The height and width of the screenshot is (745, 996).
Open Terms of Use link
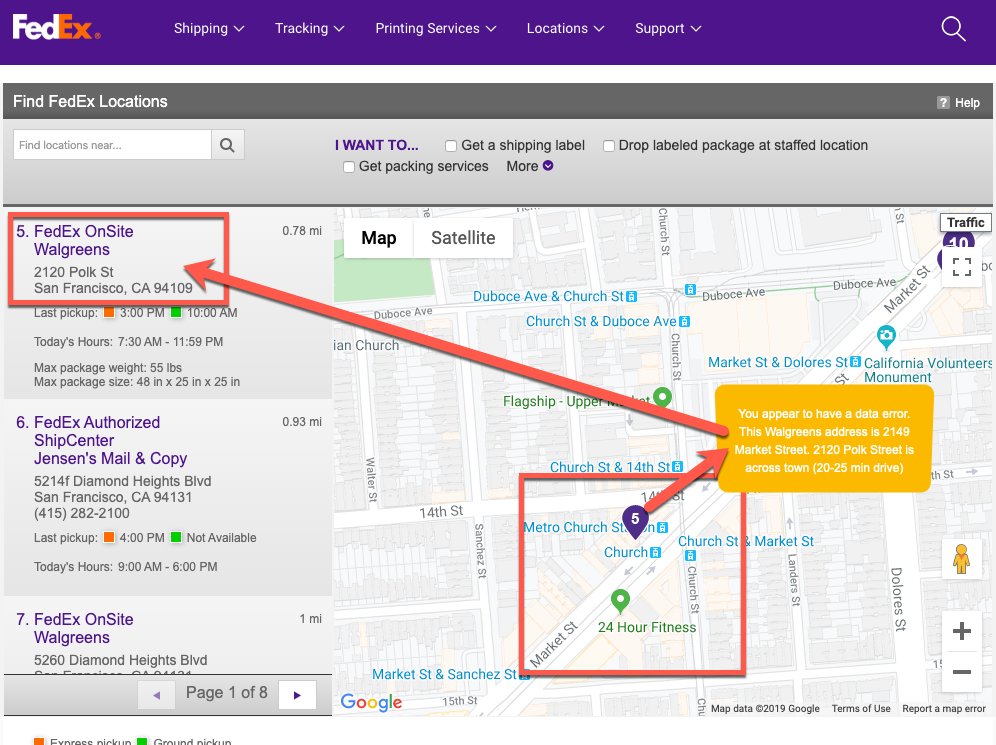point(861,709)
